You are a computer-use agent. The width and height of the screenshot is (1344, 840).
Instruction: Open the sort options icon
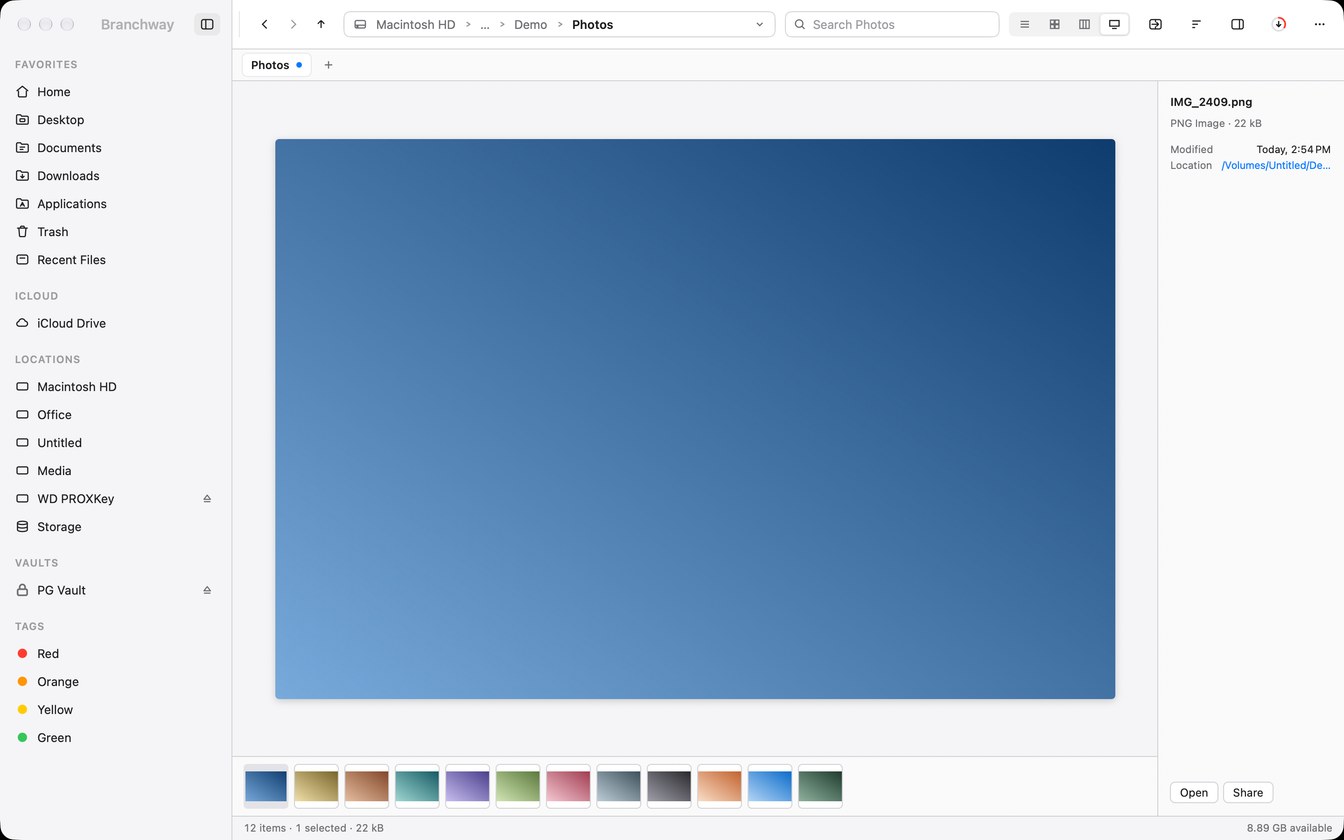point(1196,24)
